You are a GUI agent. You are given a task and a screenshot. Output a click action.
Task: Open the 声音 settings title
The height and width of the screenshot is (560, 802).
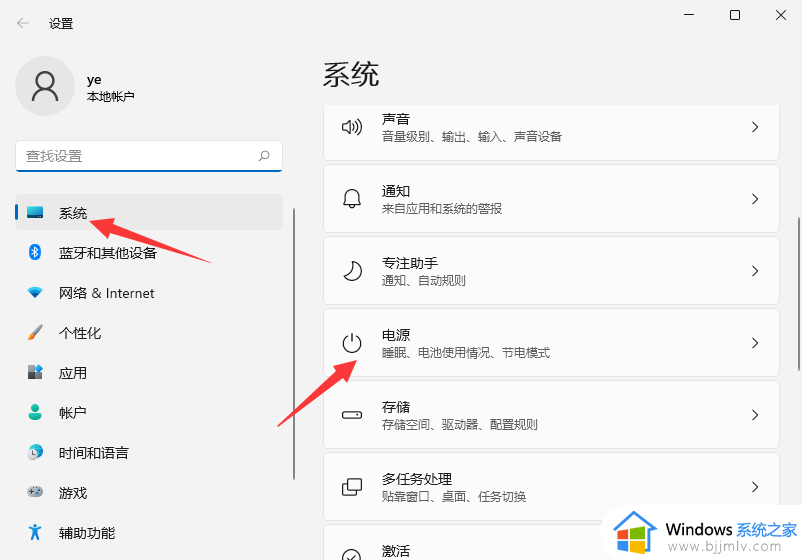[x=396, y=119]
